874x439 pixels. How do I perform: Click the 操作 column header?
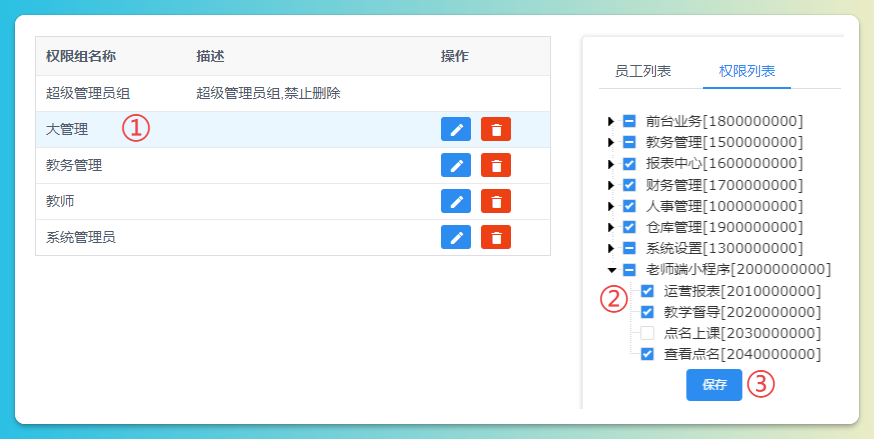[455, 56]
